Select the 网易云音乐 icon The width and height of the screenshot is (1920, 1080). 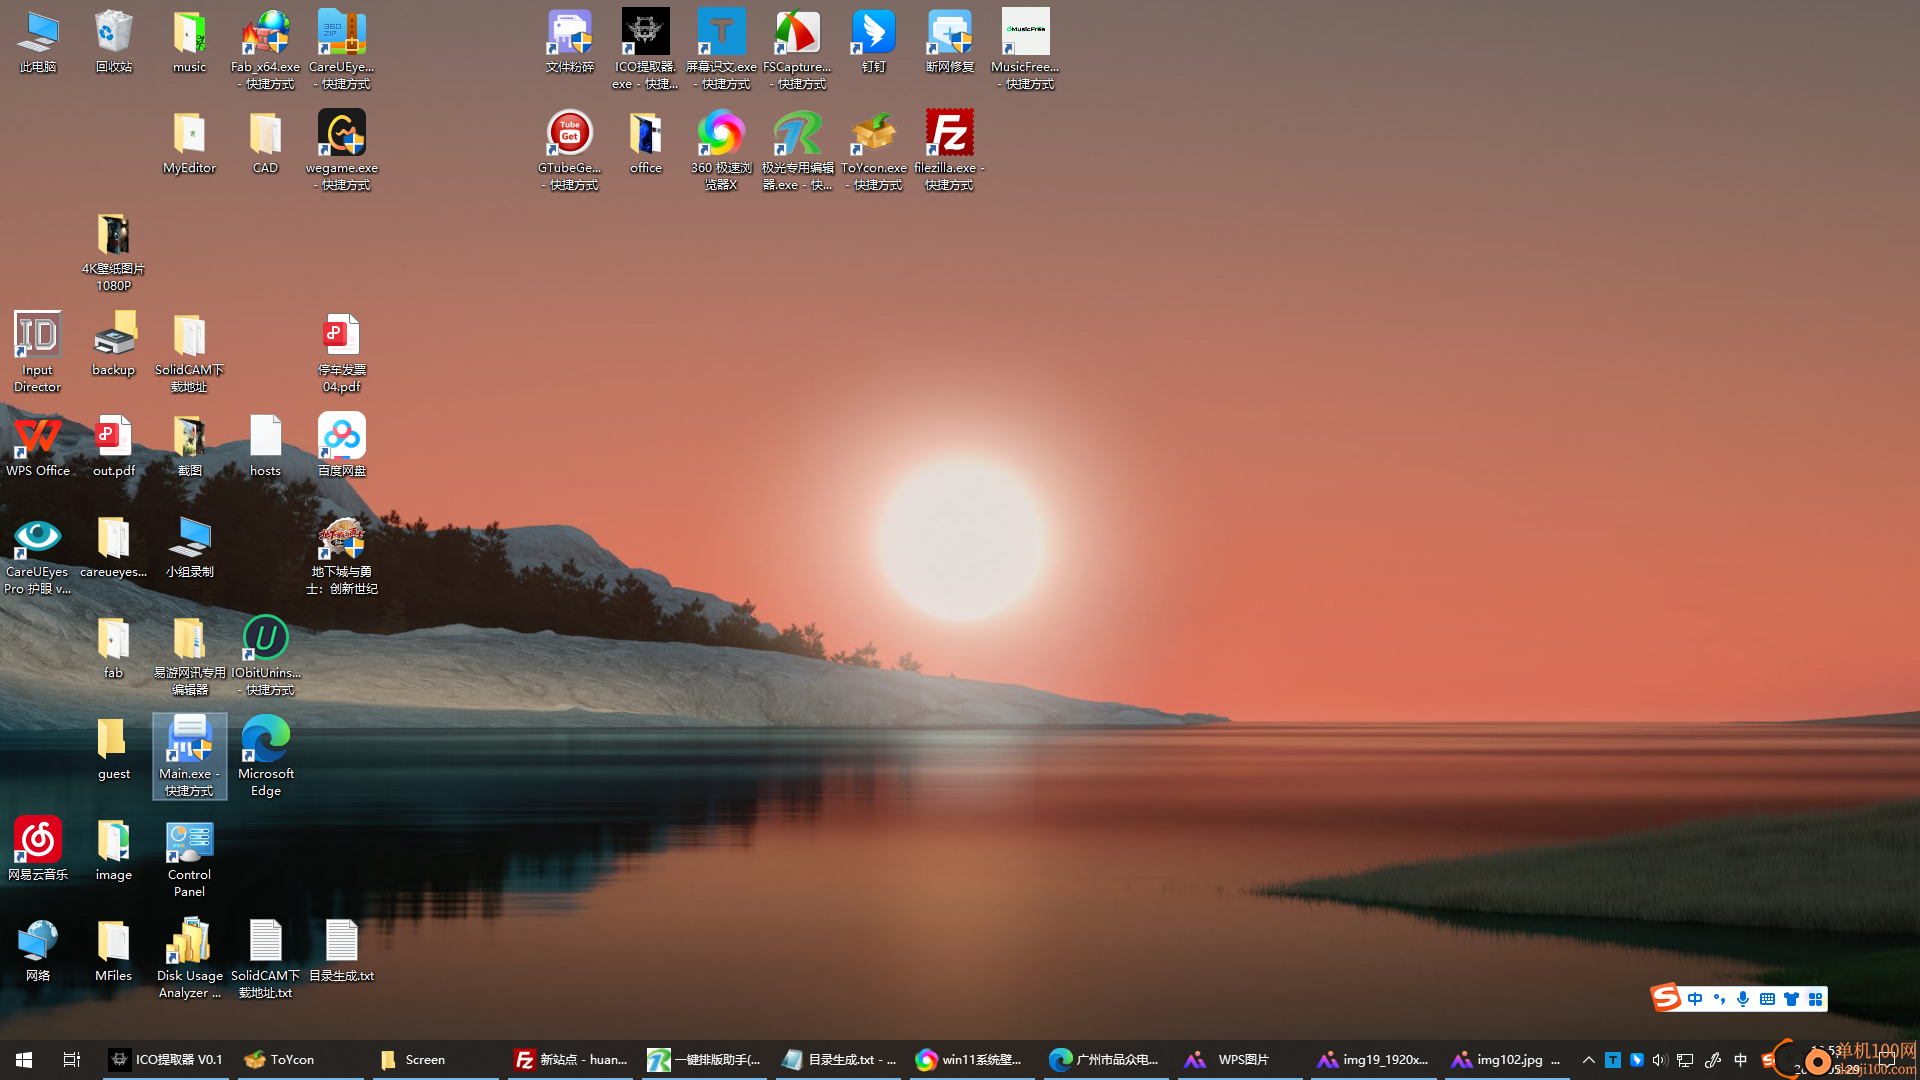pos(38,850)
